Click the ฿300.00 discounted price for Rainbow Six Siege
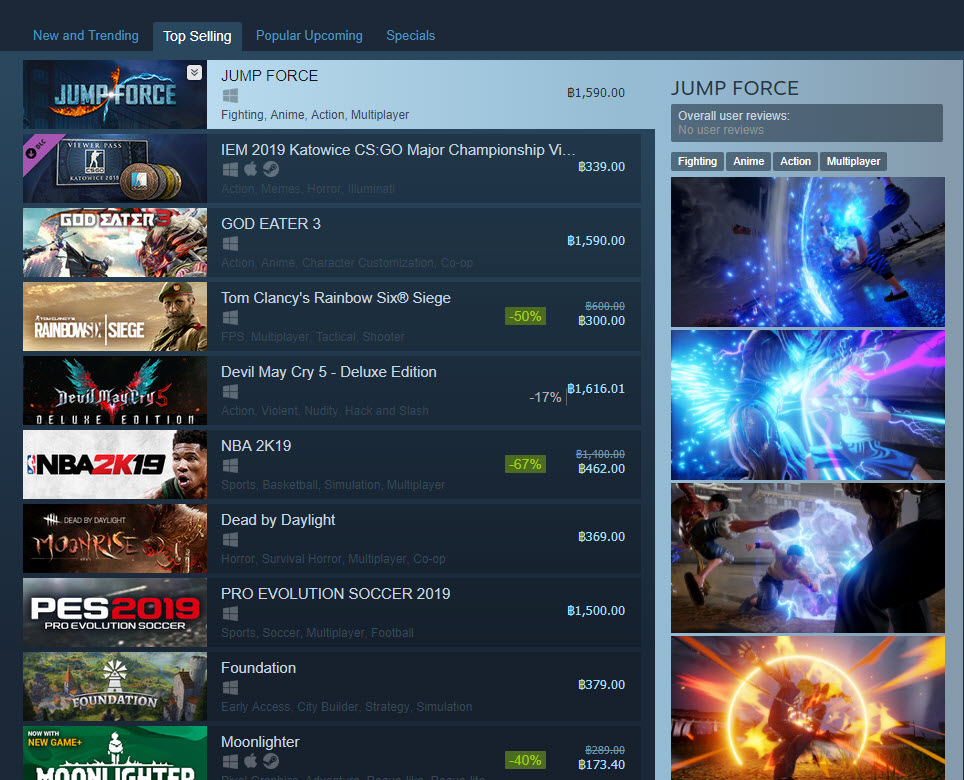 pos(601,321)
